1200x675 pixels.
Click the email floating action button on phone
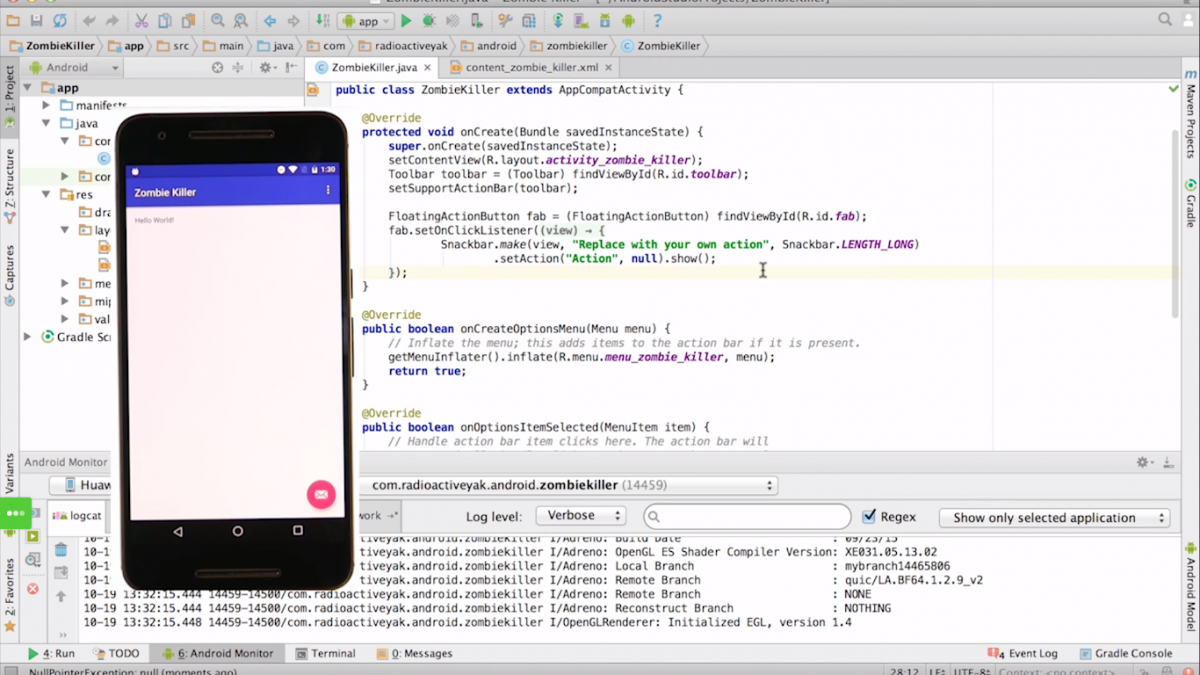pos(321,494)
